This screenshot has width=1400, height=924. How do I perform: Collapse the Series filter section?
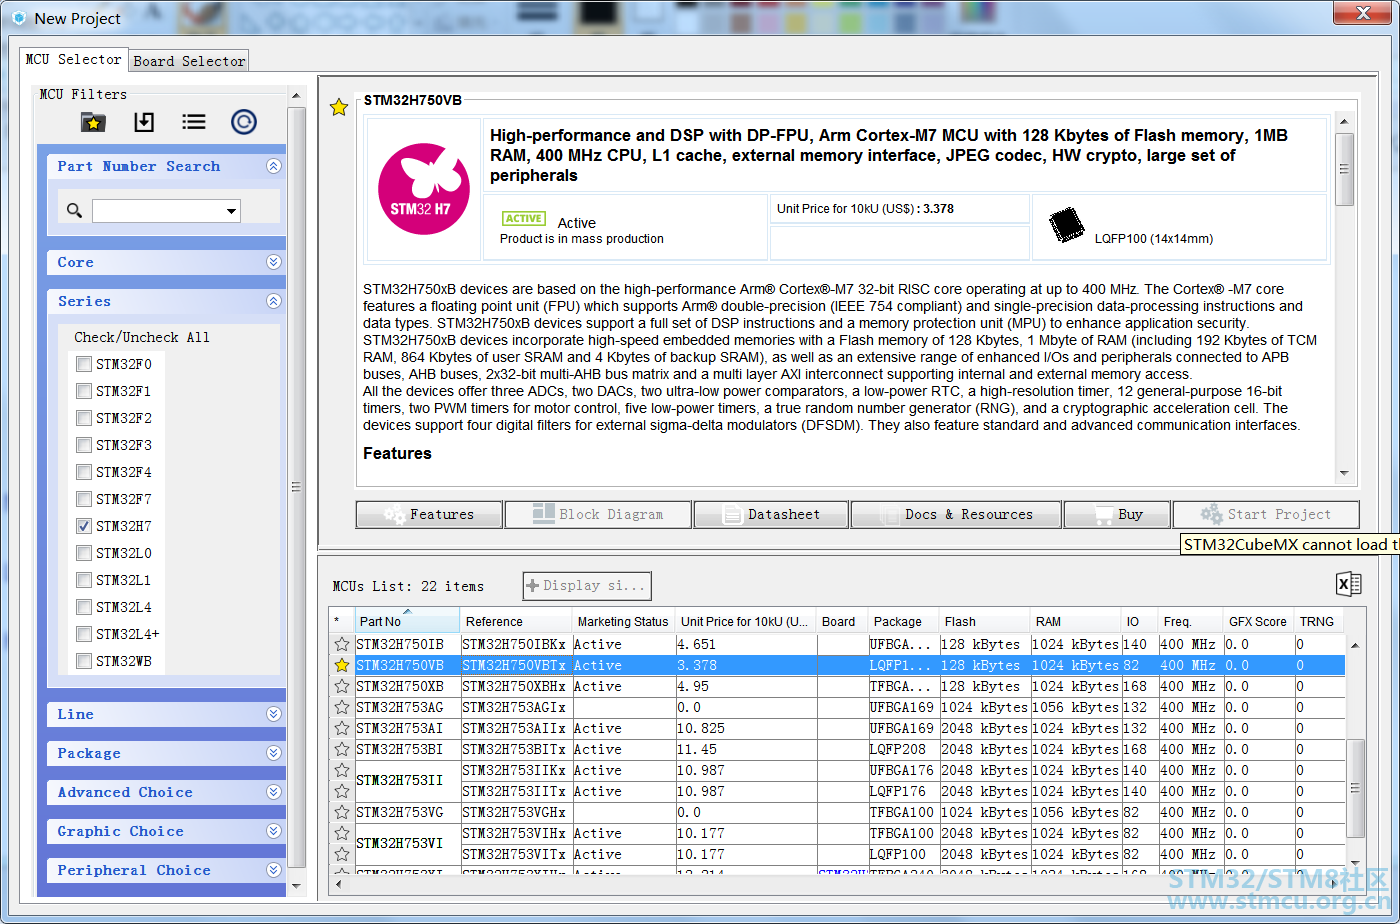273,301
